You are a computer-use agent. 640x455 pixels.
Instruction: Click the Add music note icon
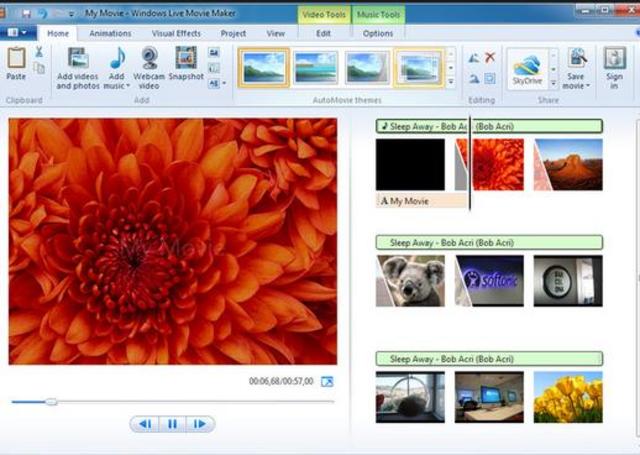click(118, 58)
